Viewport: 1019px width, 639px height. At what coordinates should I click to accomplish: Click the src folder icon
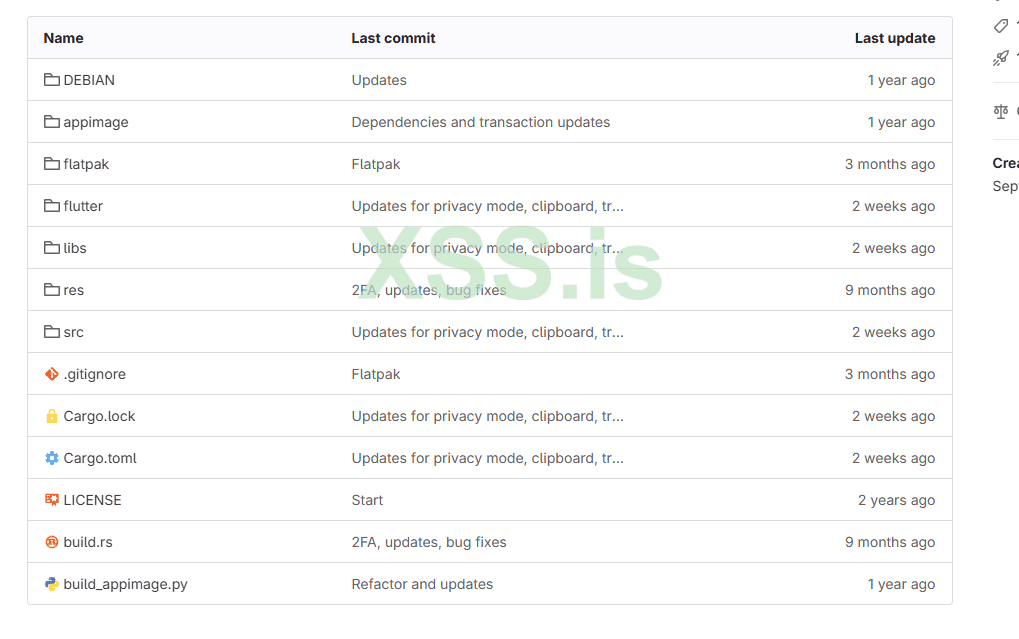pyautogui.click(x=52, y=332)
